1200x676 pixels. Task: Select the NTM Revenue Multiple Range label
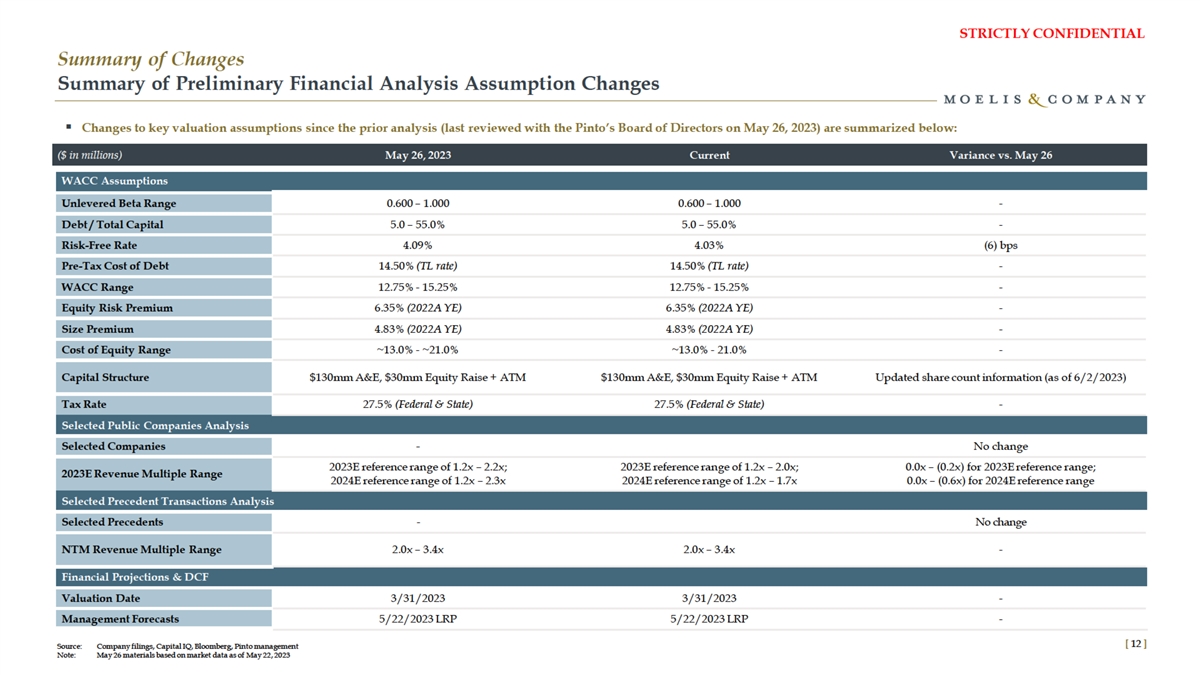[141, 549]
